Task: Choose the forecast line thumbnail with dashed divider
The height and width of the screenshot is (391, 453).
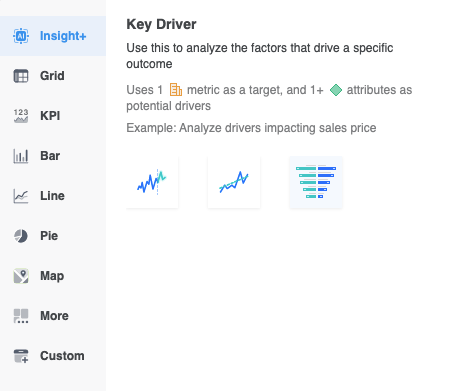Action: tap(152, 182)
